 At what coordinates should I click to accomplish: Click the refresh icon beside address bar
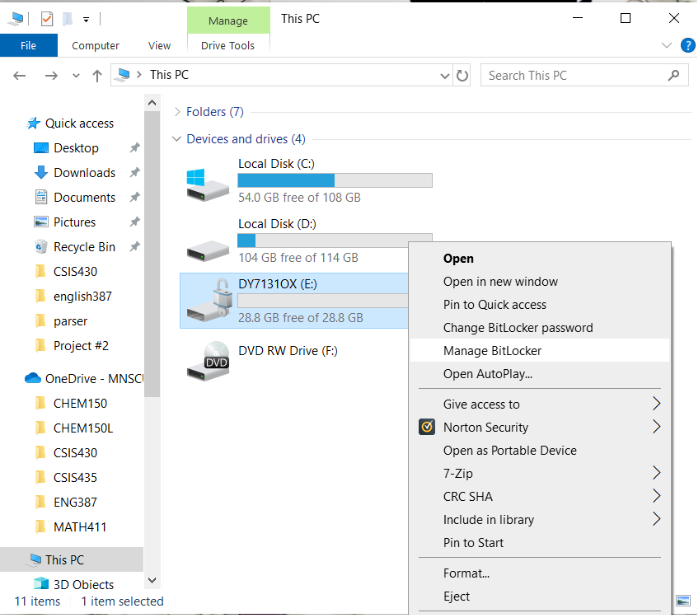(462, 76)
